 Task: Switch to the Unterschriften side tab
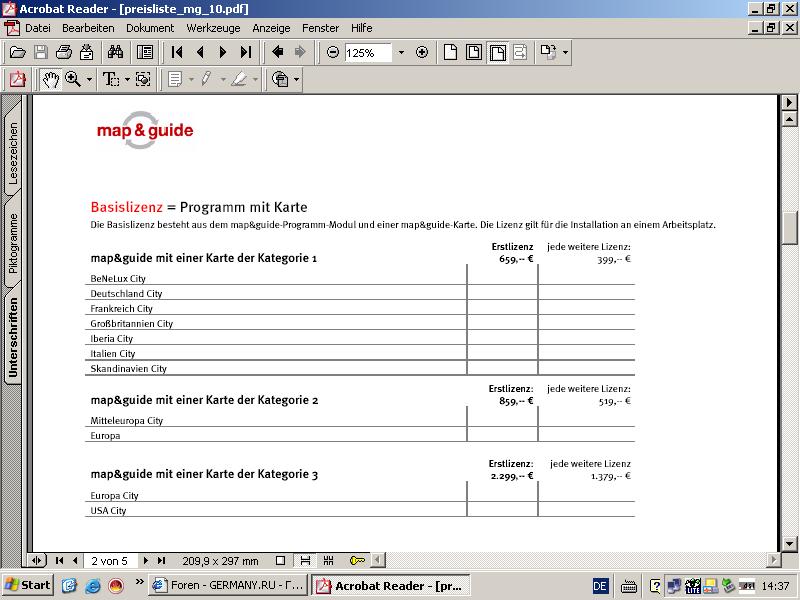coord(13,337)
